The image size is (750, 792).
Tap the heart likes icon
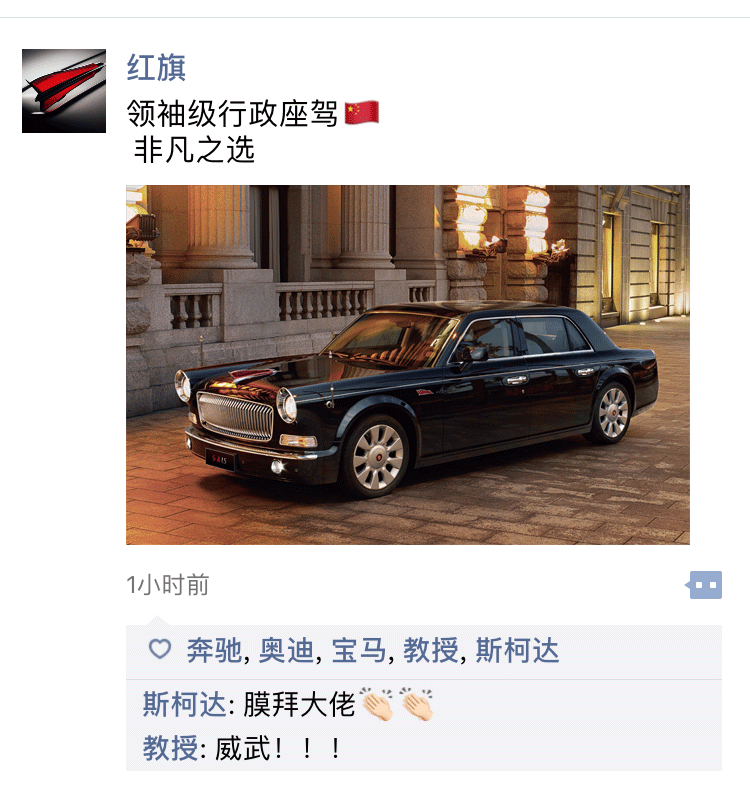point(160,649)
